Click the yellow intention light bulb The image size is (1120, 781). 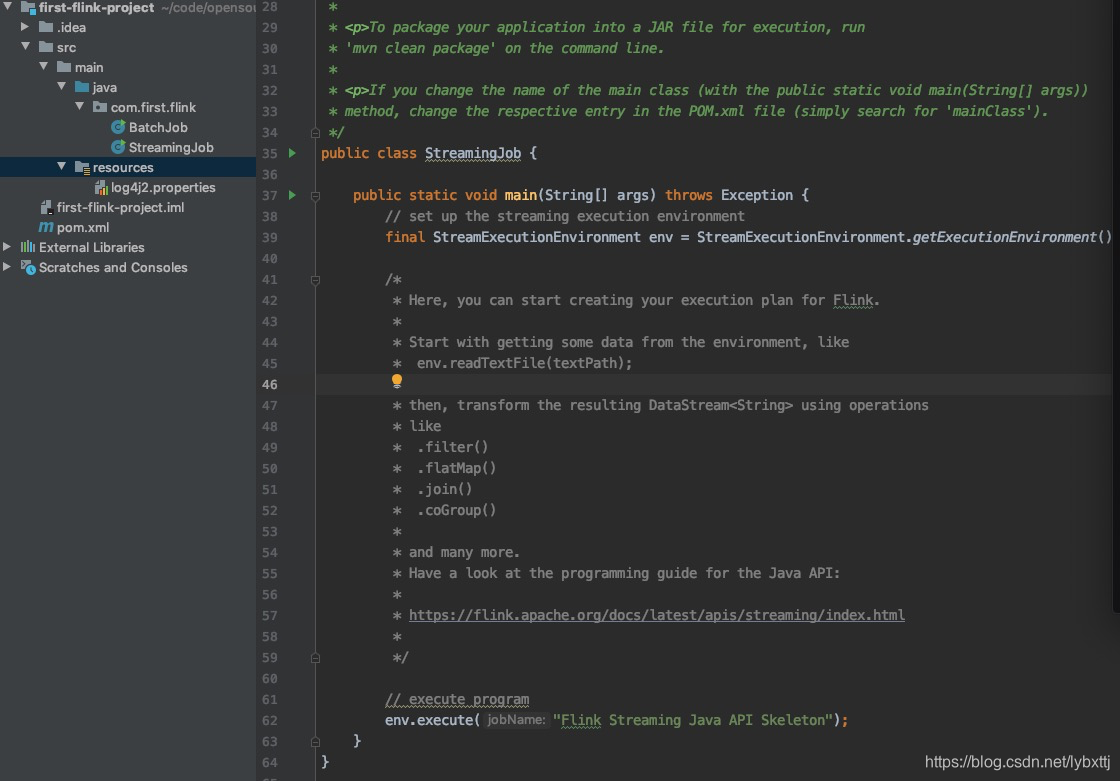point(396,381)
